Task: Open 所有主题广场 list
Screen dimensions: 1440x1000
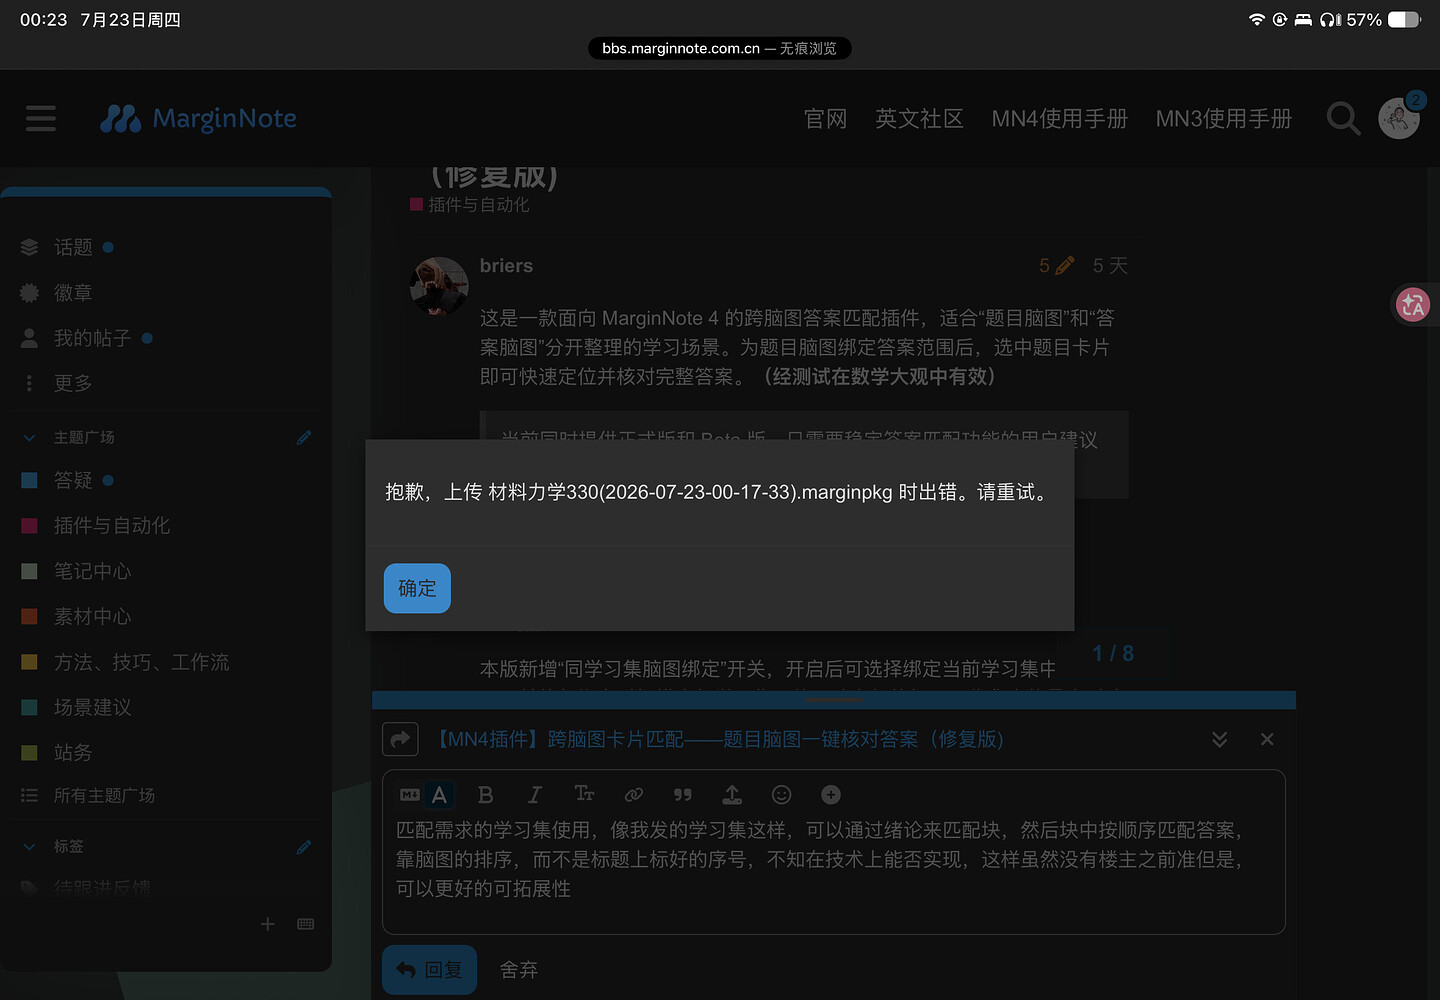Action: [x=104, y=796]
